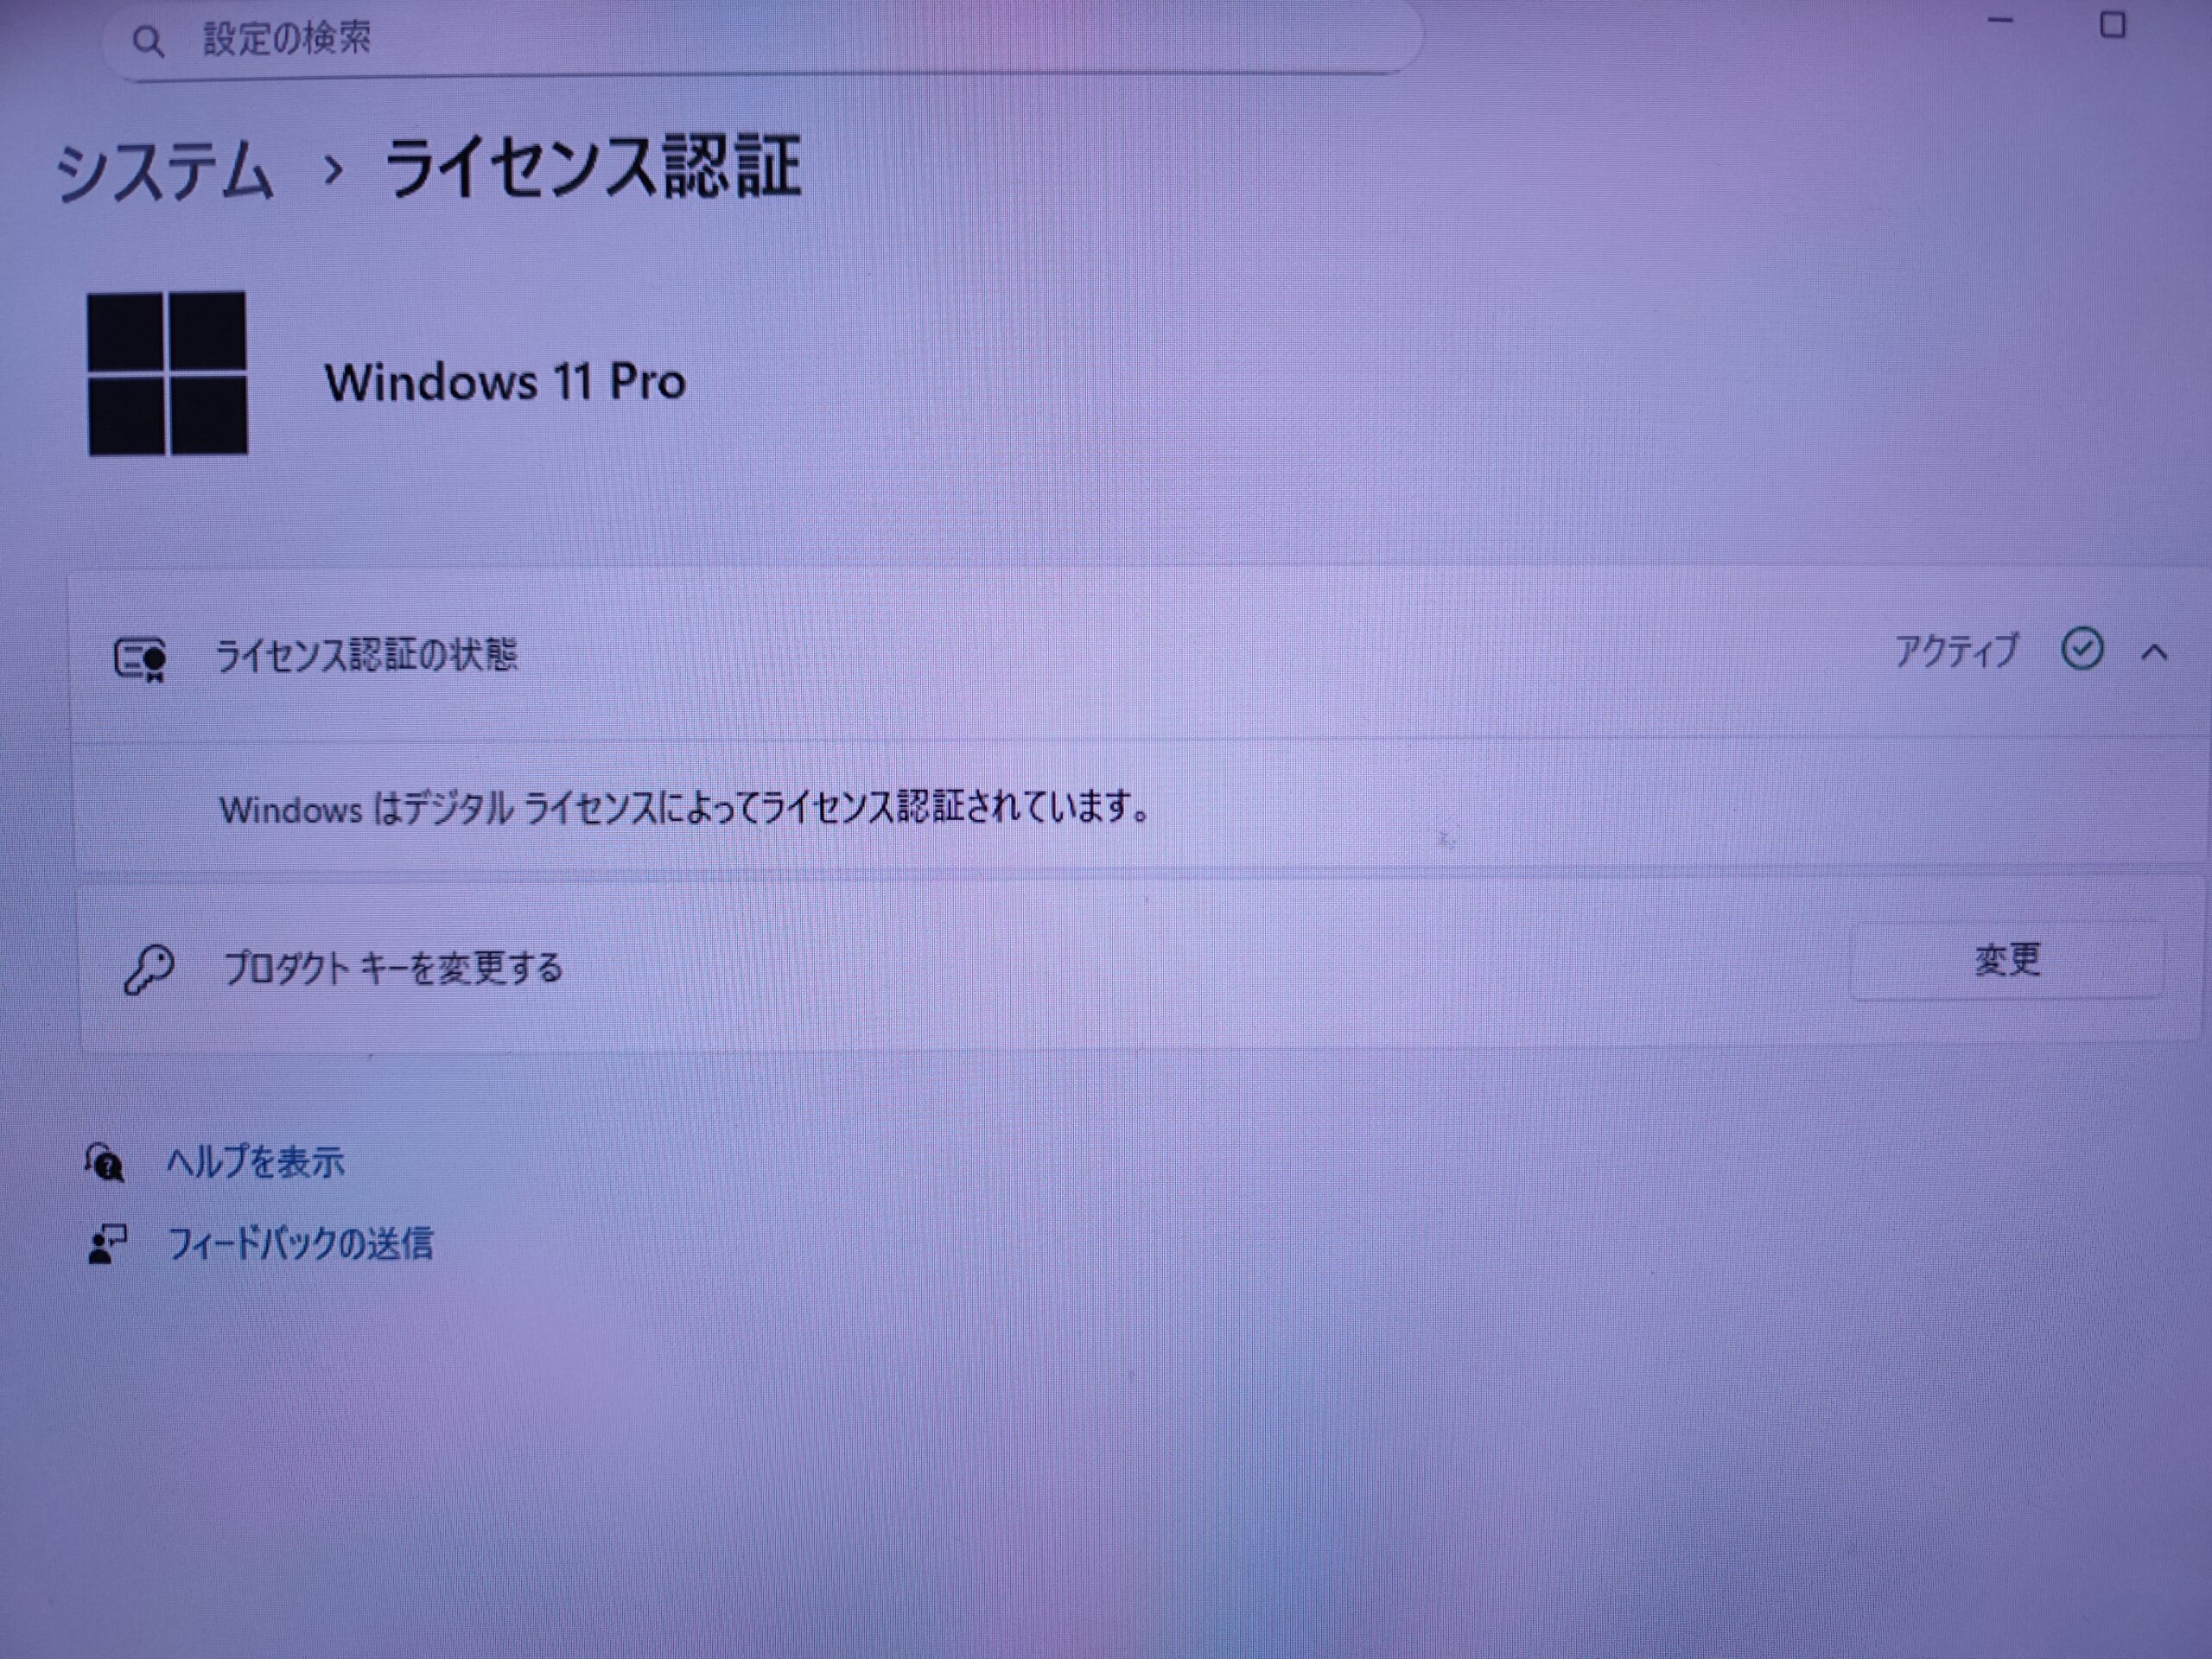Go back to システム breadcrumb
Viewport: 2212px width, 1659px height.
[164, 171]
